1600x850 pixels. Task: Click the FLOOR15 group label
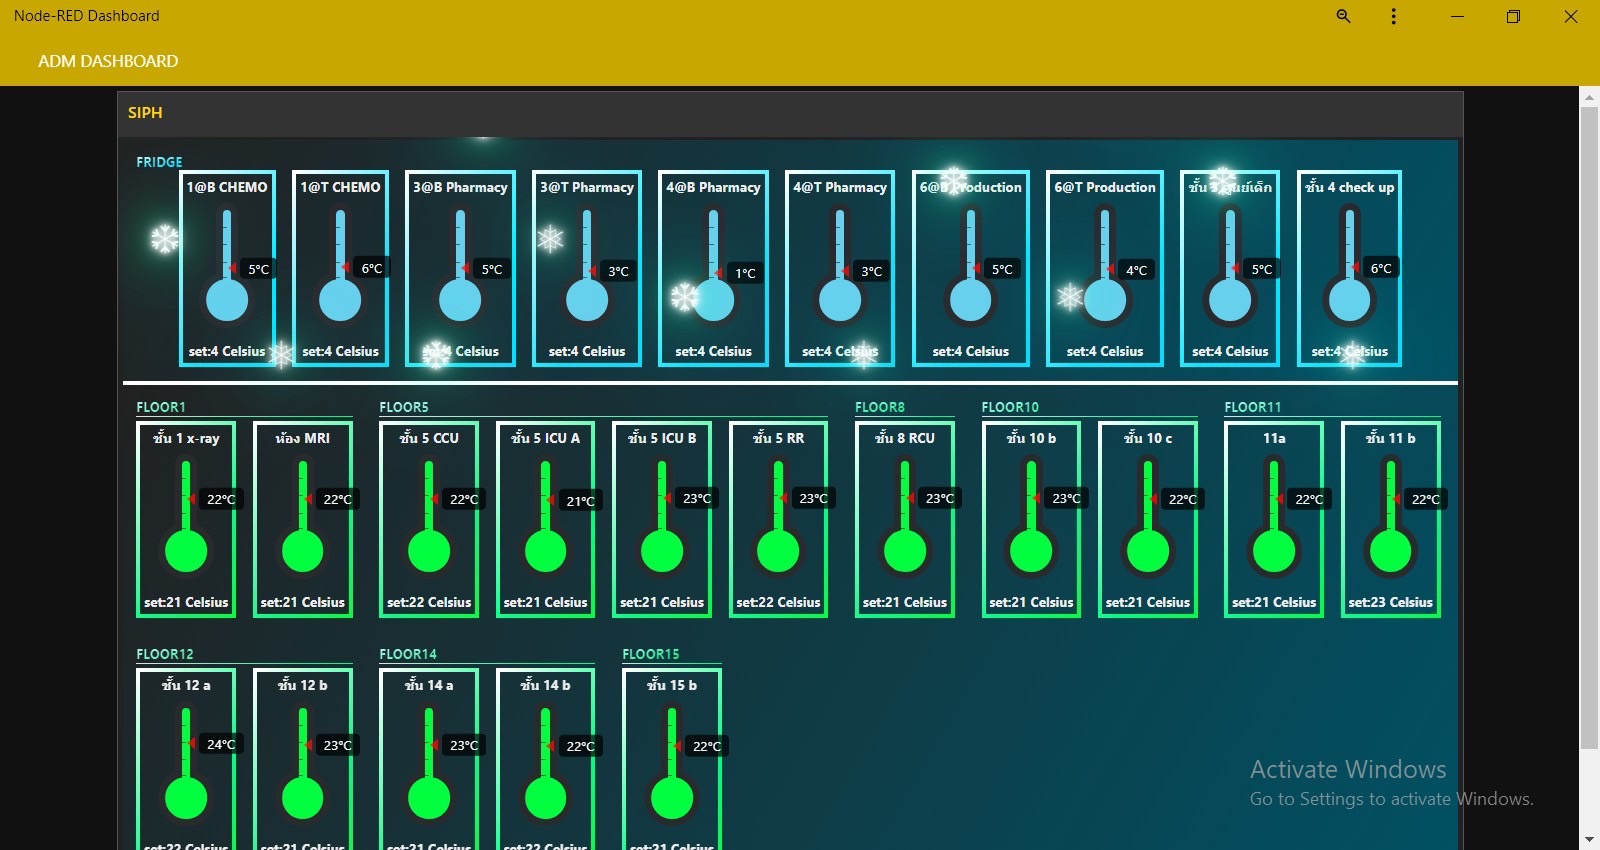pos(651,654)
